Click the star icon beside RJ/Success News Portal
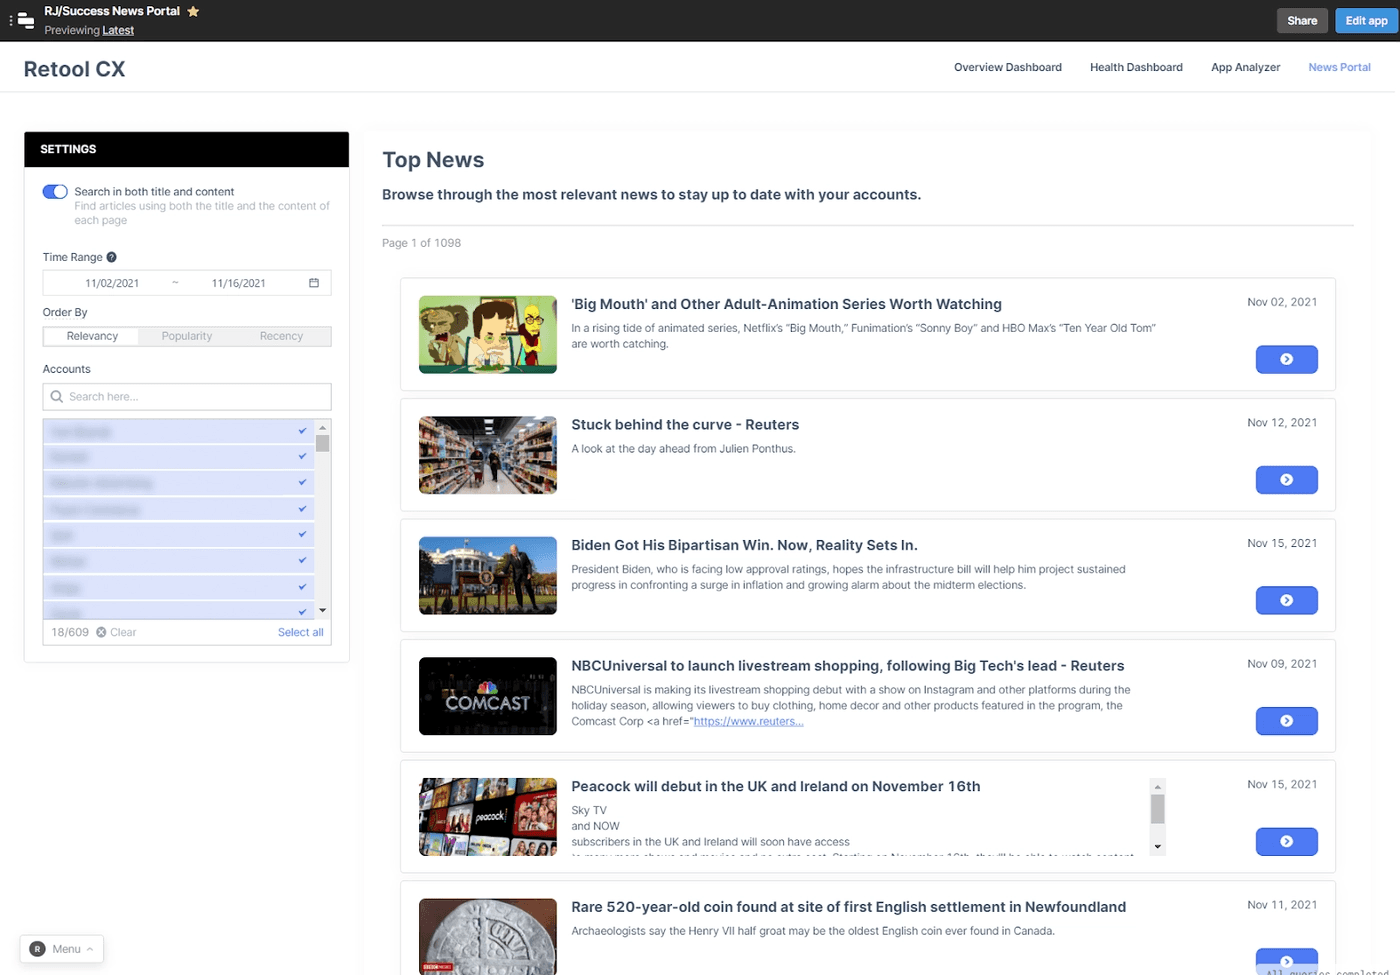 [x=193, y=12]
